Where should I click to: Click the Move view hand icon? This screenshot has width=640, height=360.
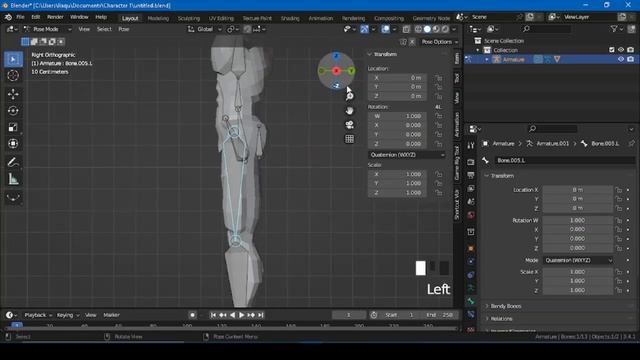click(x=349, y=111)
